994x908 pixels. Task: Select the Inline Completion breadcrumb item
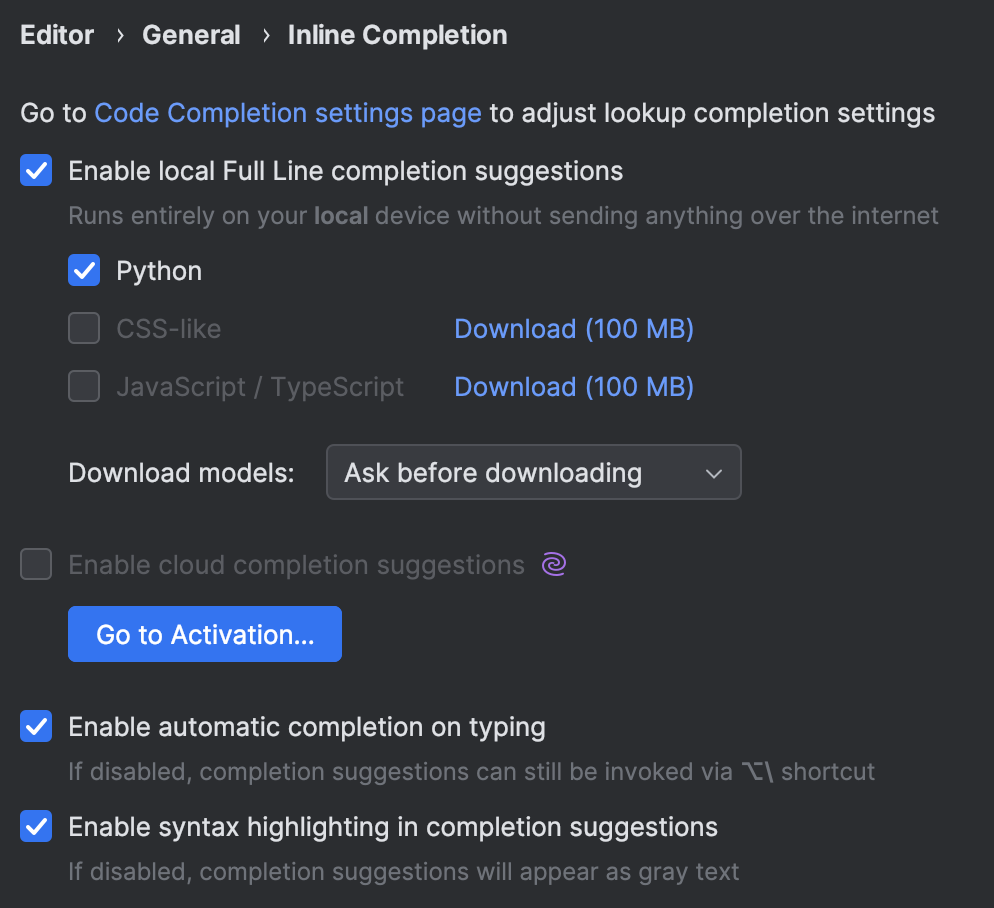(x=396, y=35)
